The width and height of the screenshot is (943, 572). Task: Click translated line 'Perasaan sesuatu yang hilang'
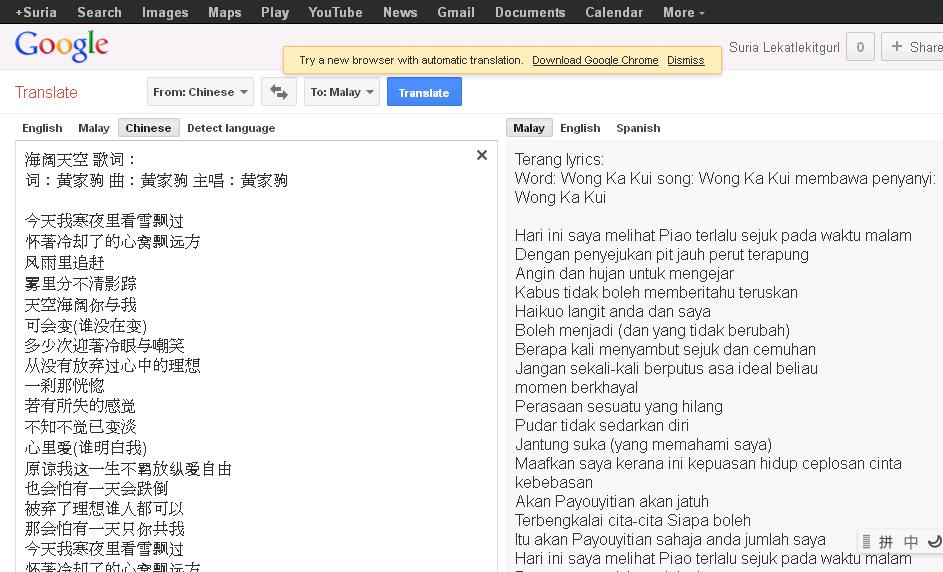[619, 407]
